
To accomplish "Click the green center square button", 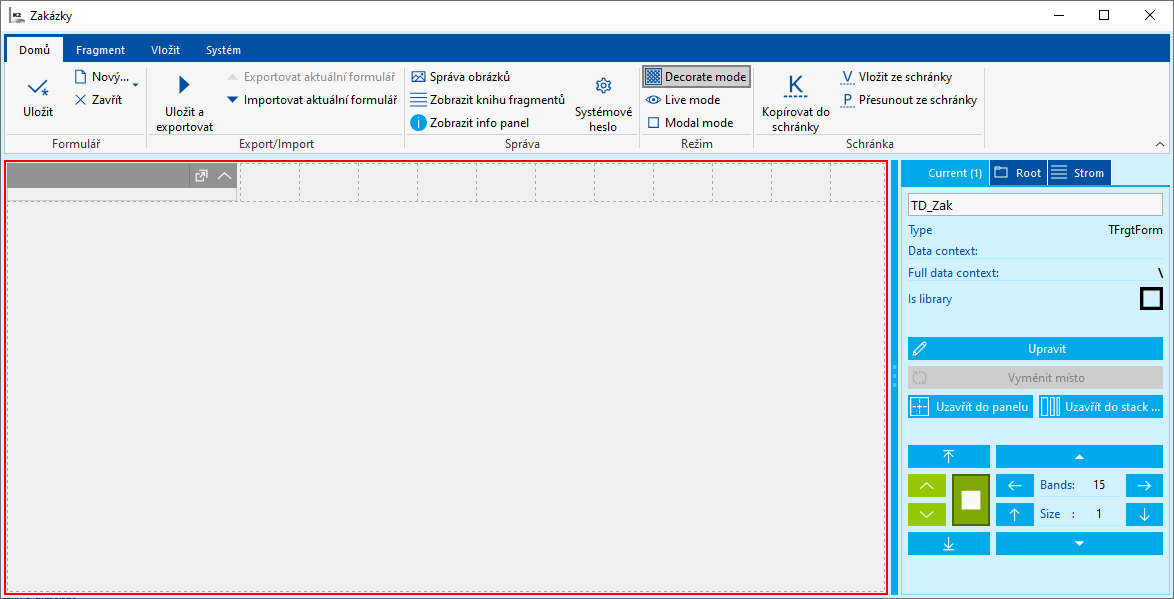I will click(971, 500).
